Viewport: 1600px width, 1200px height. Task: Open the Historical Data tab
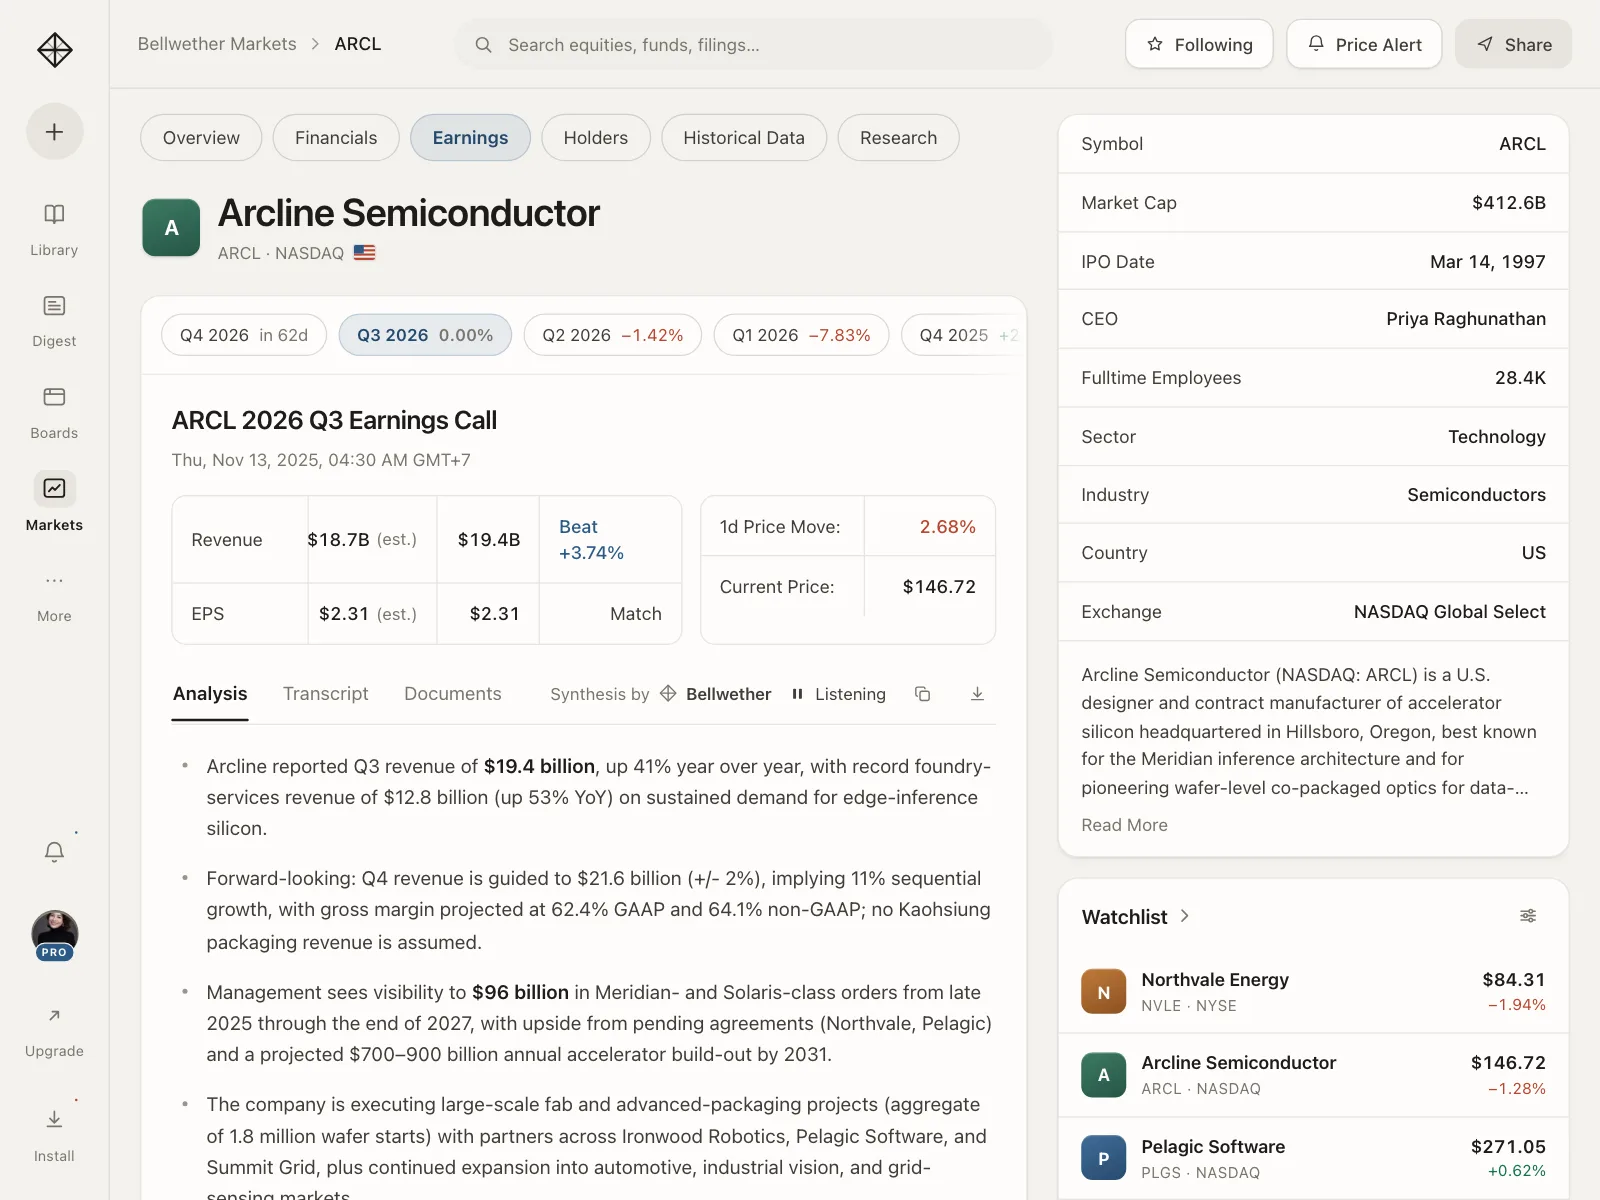744,138
